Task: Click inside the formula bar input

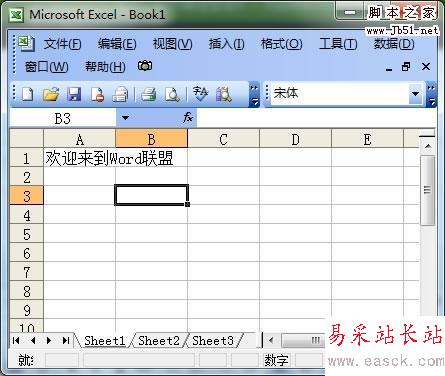Action: [x=316, y=118]
